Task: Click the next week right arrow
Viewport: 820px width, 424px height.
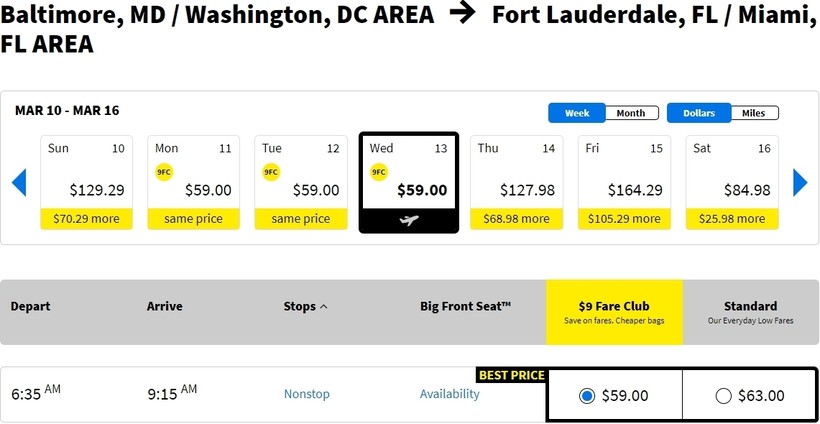Action: 800,183
